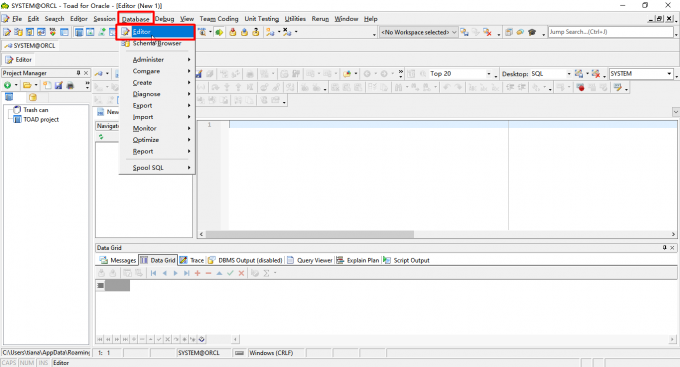
Task: Open a new Editor window from main toolbar
Action: pyautogui.click(x=7, y=32)
